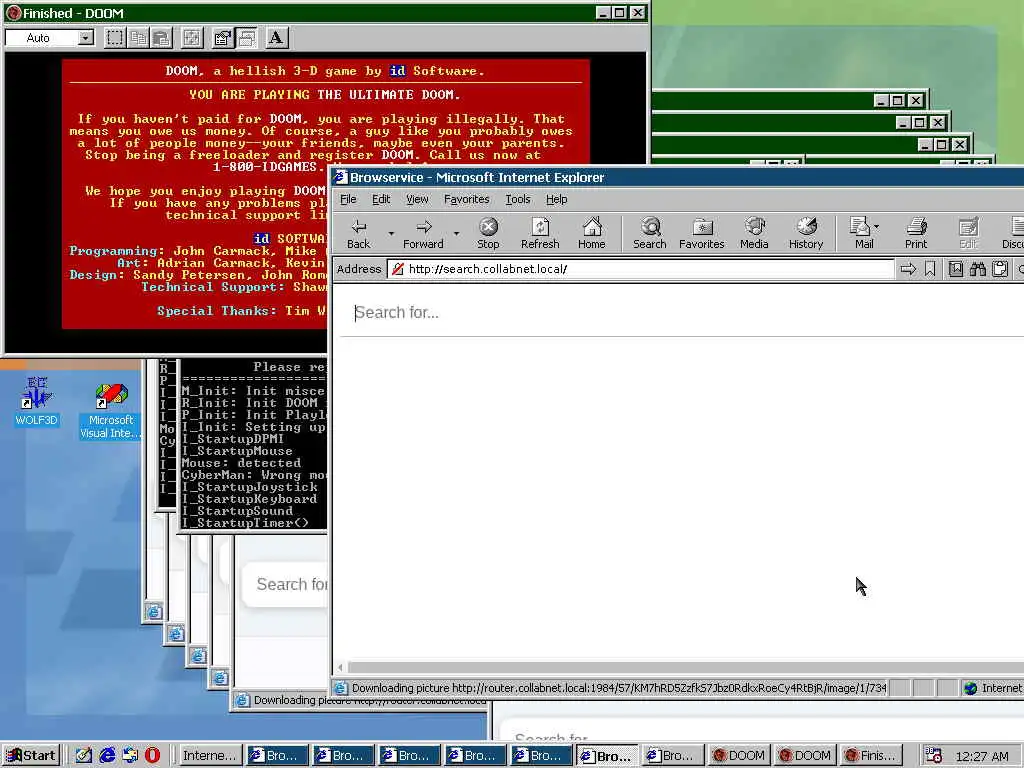Click the address bar URL field
Screen dimensions: 1024x768
[640, 269]
